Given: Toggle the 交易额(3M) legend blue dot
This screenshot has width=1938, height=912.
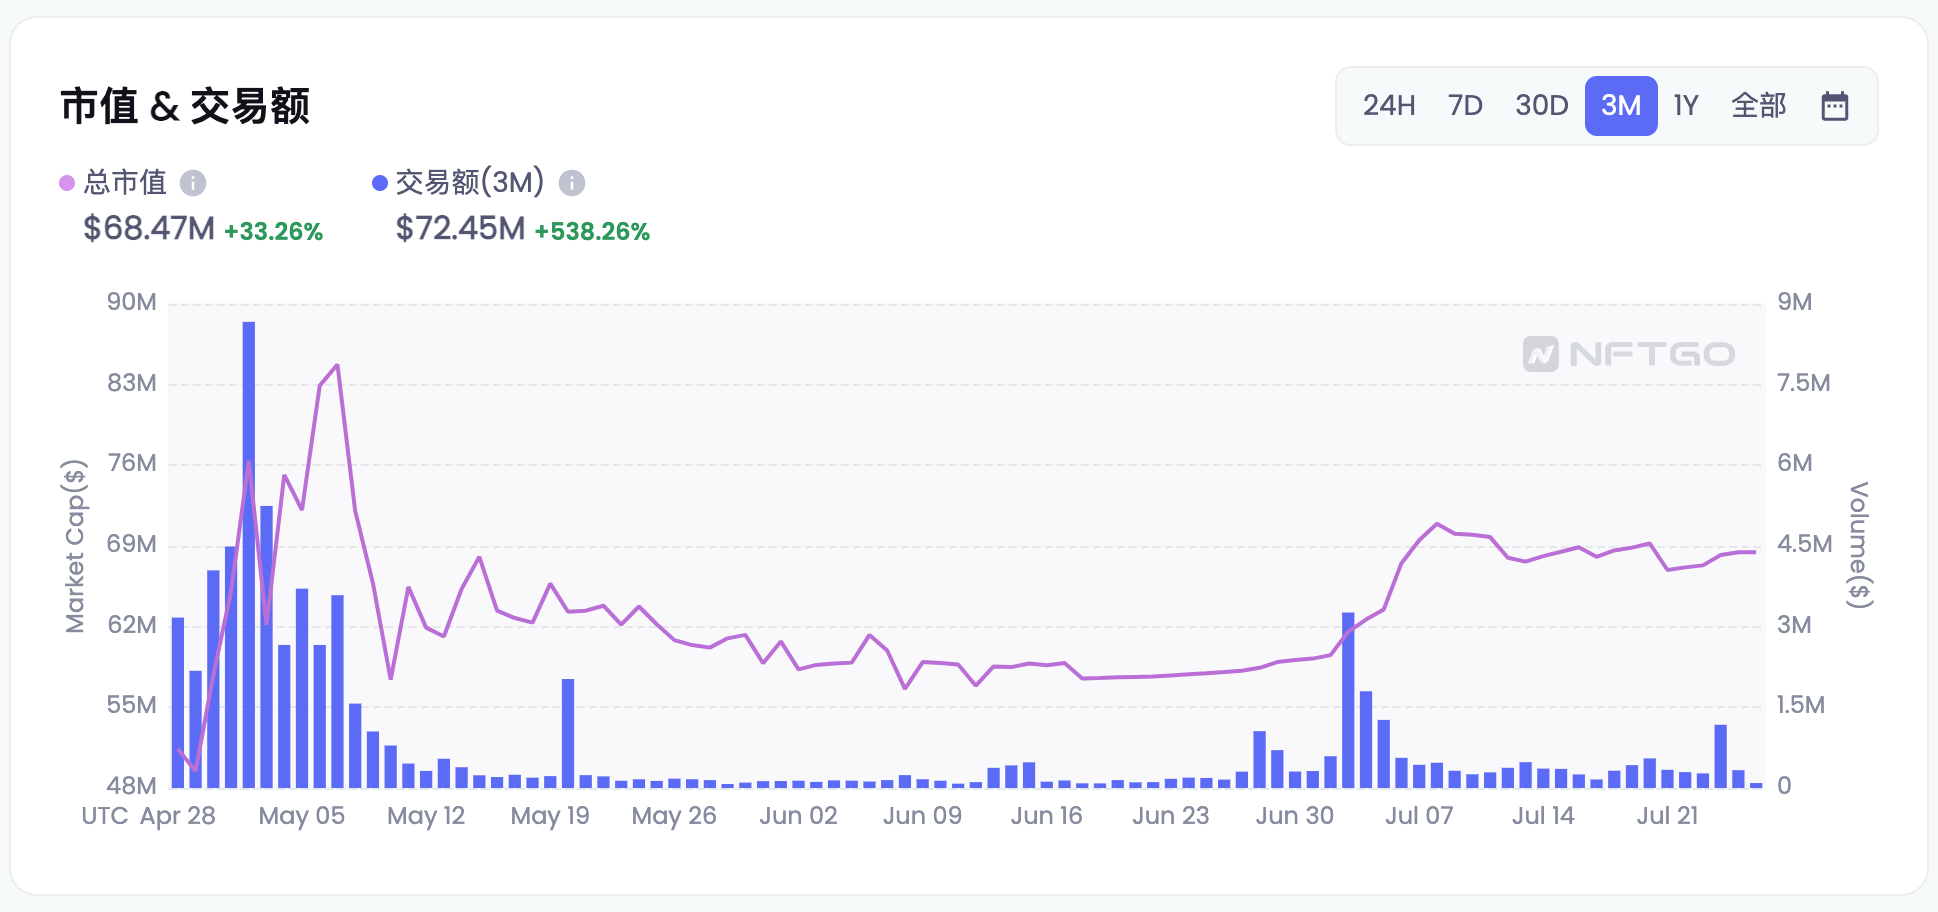Looking at the screenshot, I should (379, 183).
